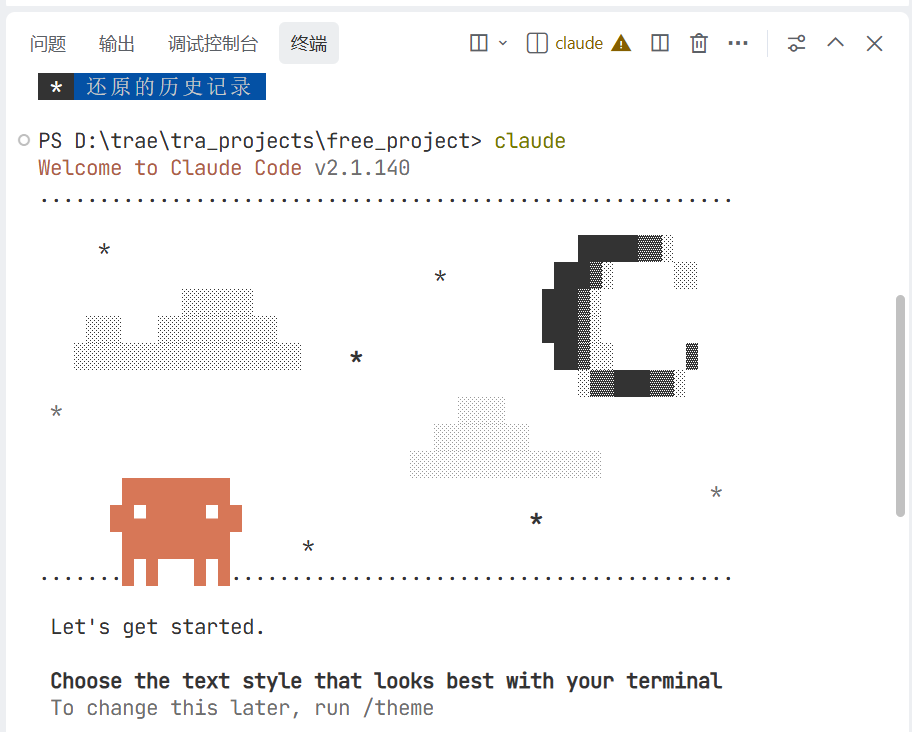Split the terminal with the split icon

coord(660,43)
